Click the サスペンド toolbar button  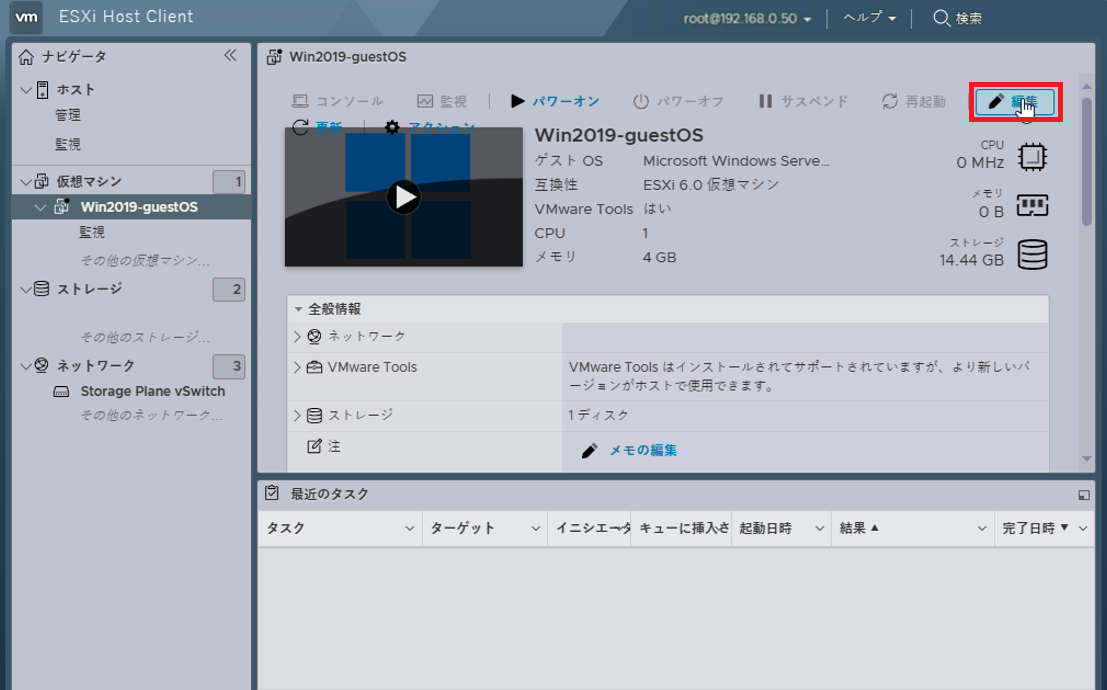click(x=803, y=101)
